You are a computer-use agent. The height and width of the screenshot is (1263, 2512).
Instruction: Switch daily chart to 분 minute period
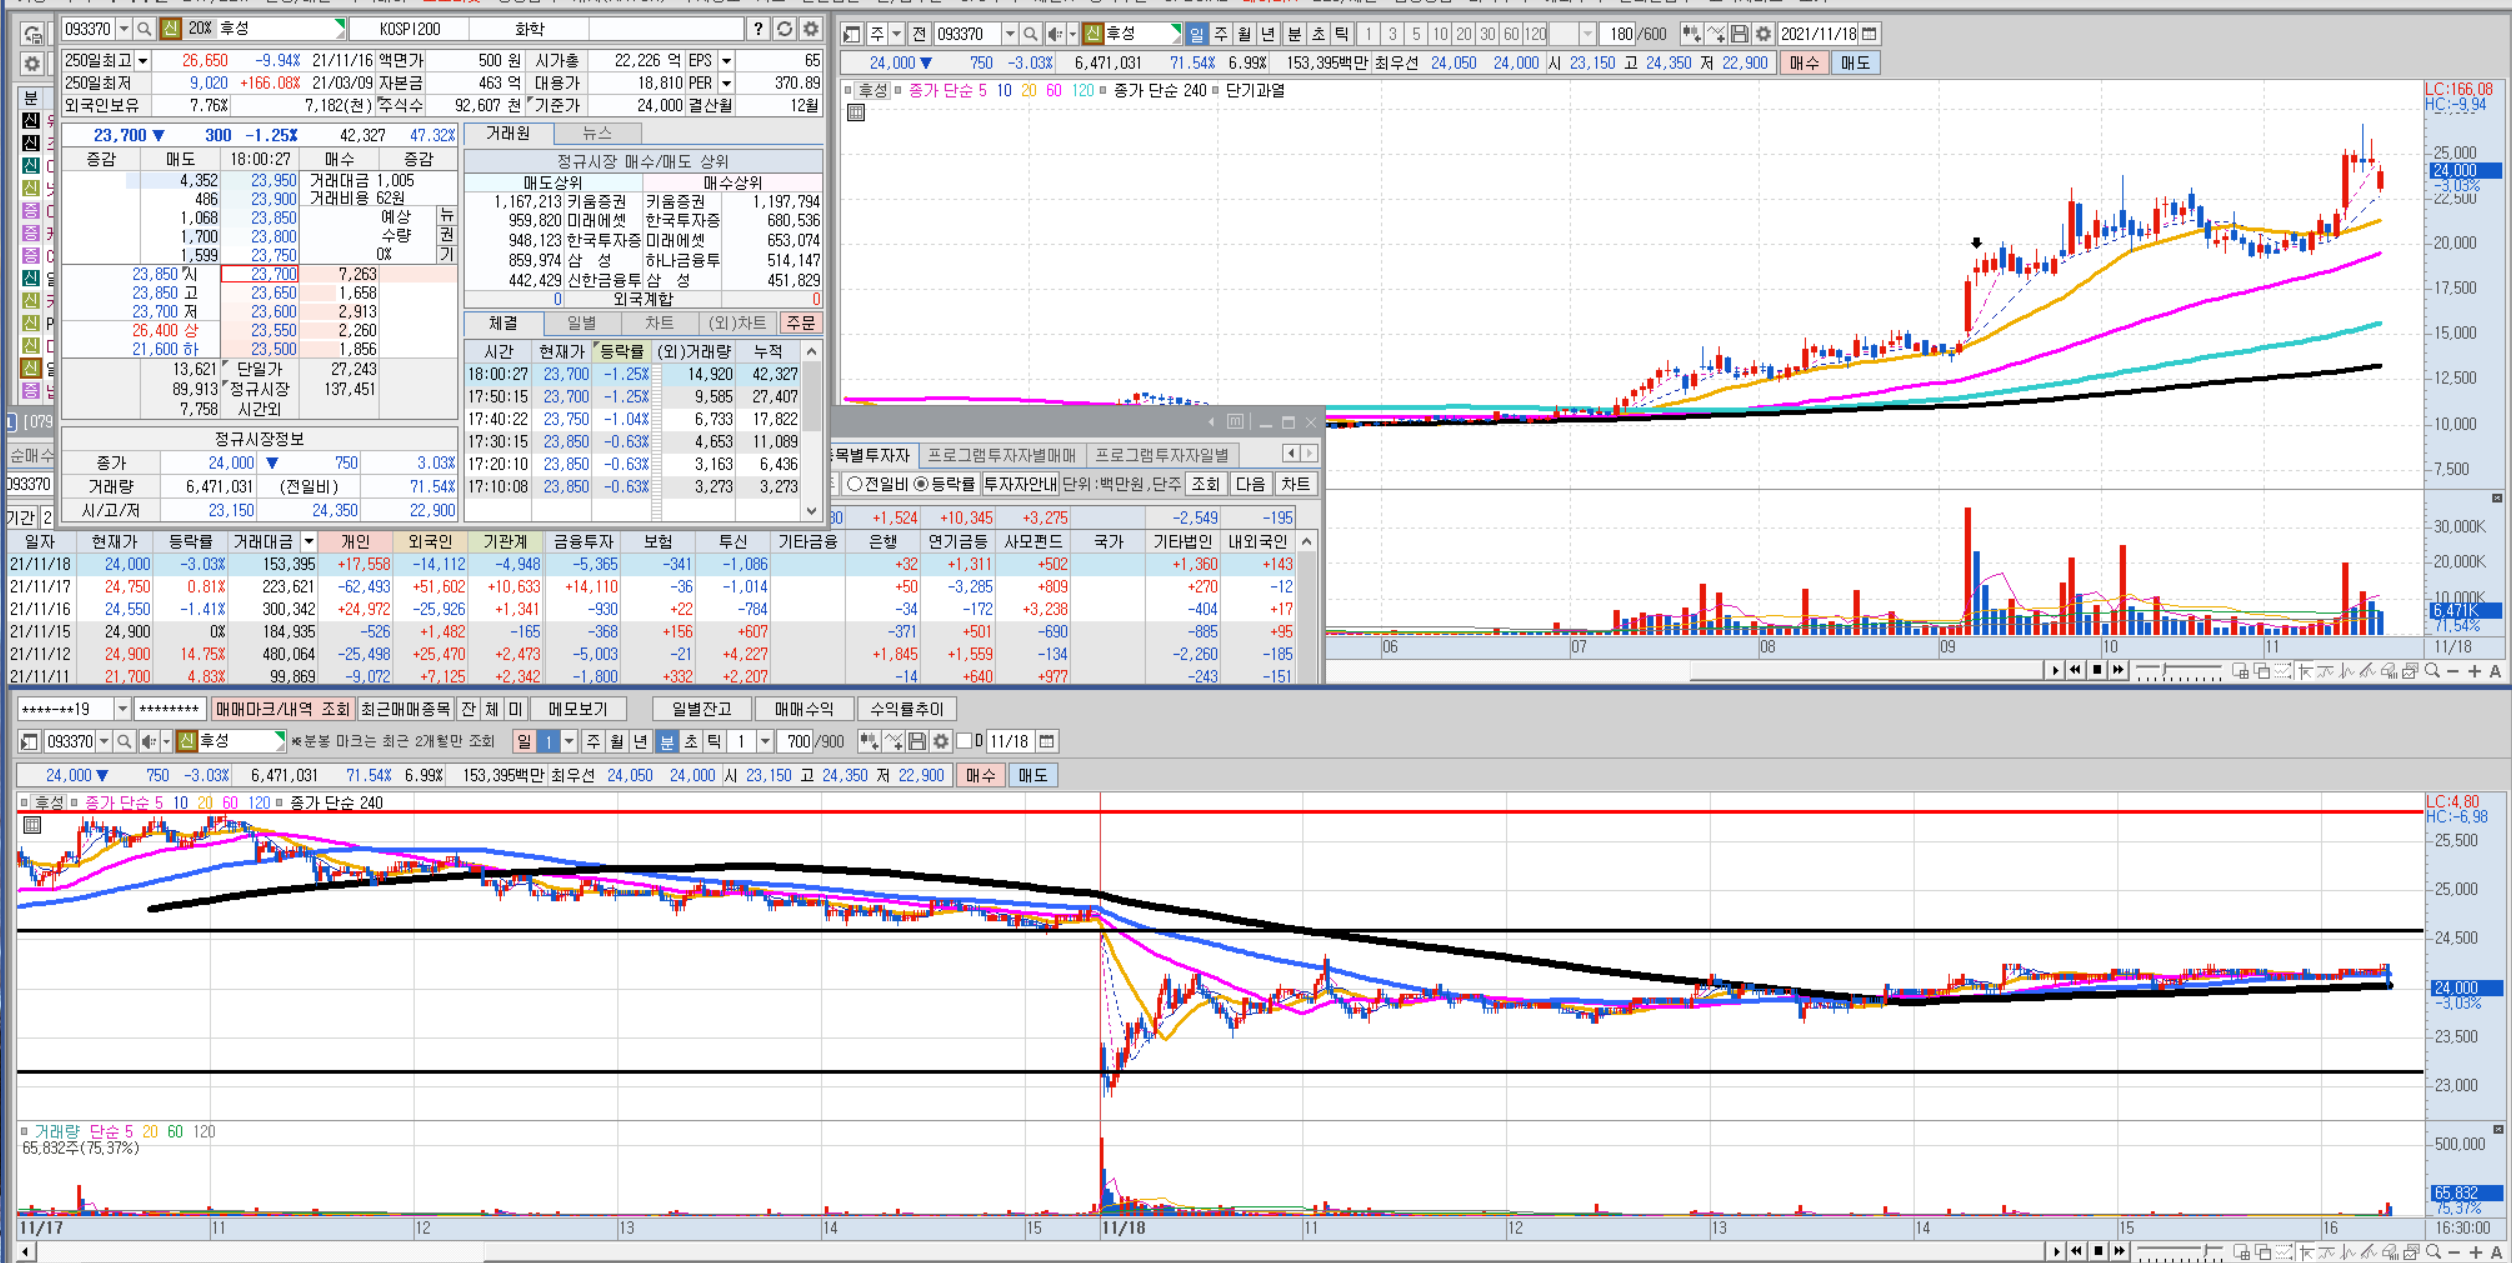[x=1294, y=34]
